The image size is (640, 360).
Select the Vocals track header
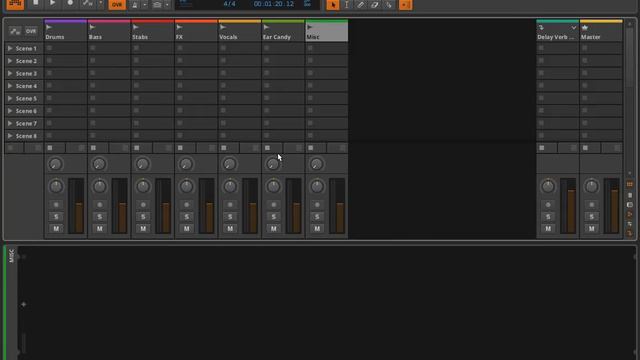coord(240,32)
